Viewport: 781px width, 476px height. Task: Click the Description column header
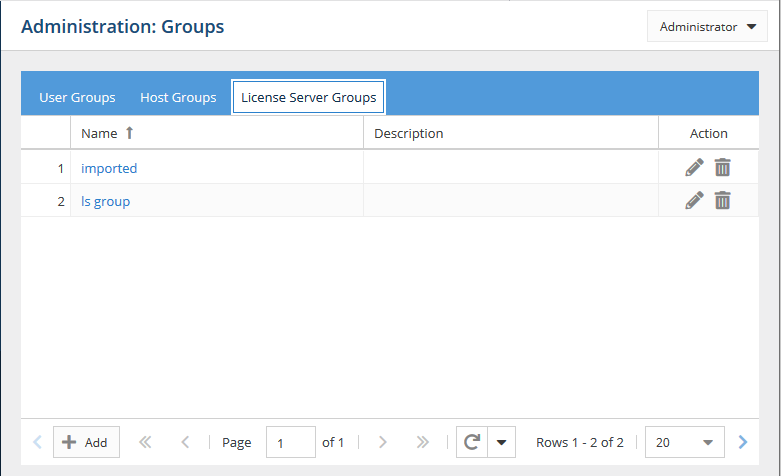[511, 133]
